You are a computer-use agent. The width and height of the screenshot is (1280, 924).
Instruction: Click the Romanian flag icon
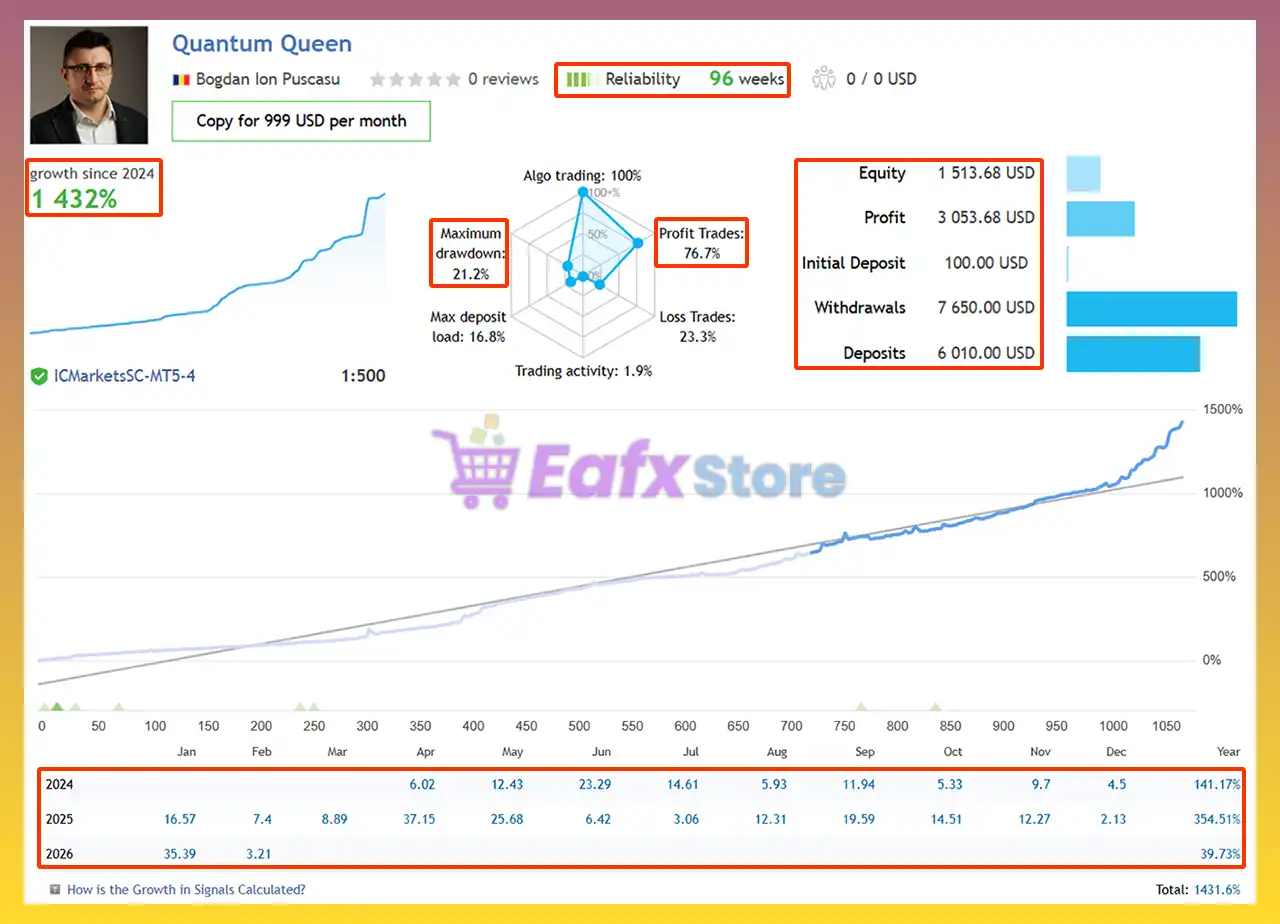(181, 79)
